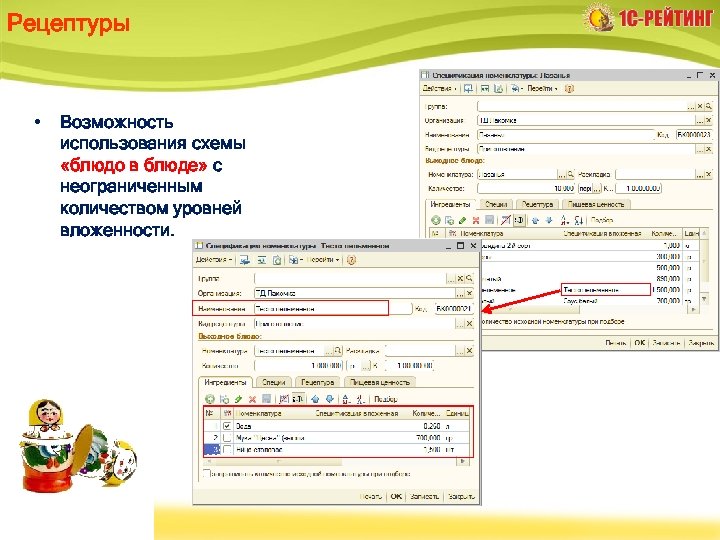Screen dimensions: 720x540
Task: Switch to Рецептура tab in Тесто пельменное window
Action: [317, 382]
